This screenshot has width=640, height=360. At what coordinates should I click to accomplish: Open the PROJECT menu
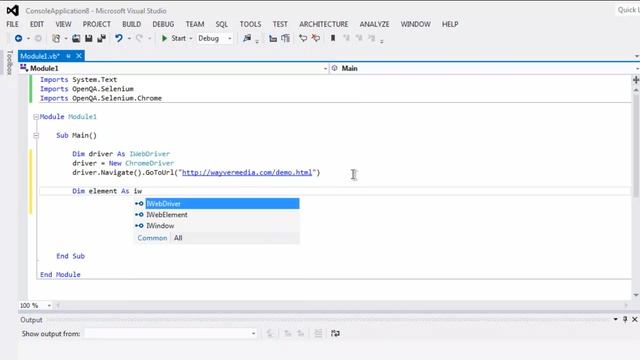point(97,24)
